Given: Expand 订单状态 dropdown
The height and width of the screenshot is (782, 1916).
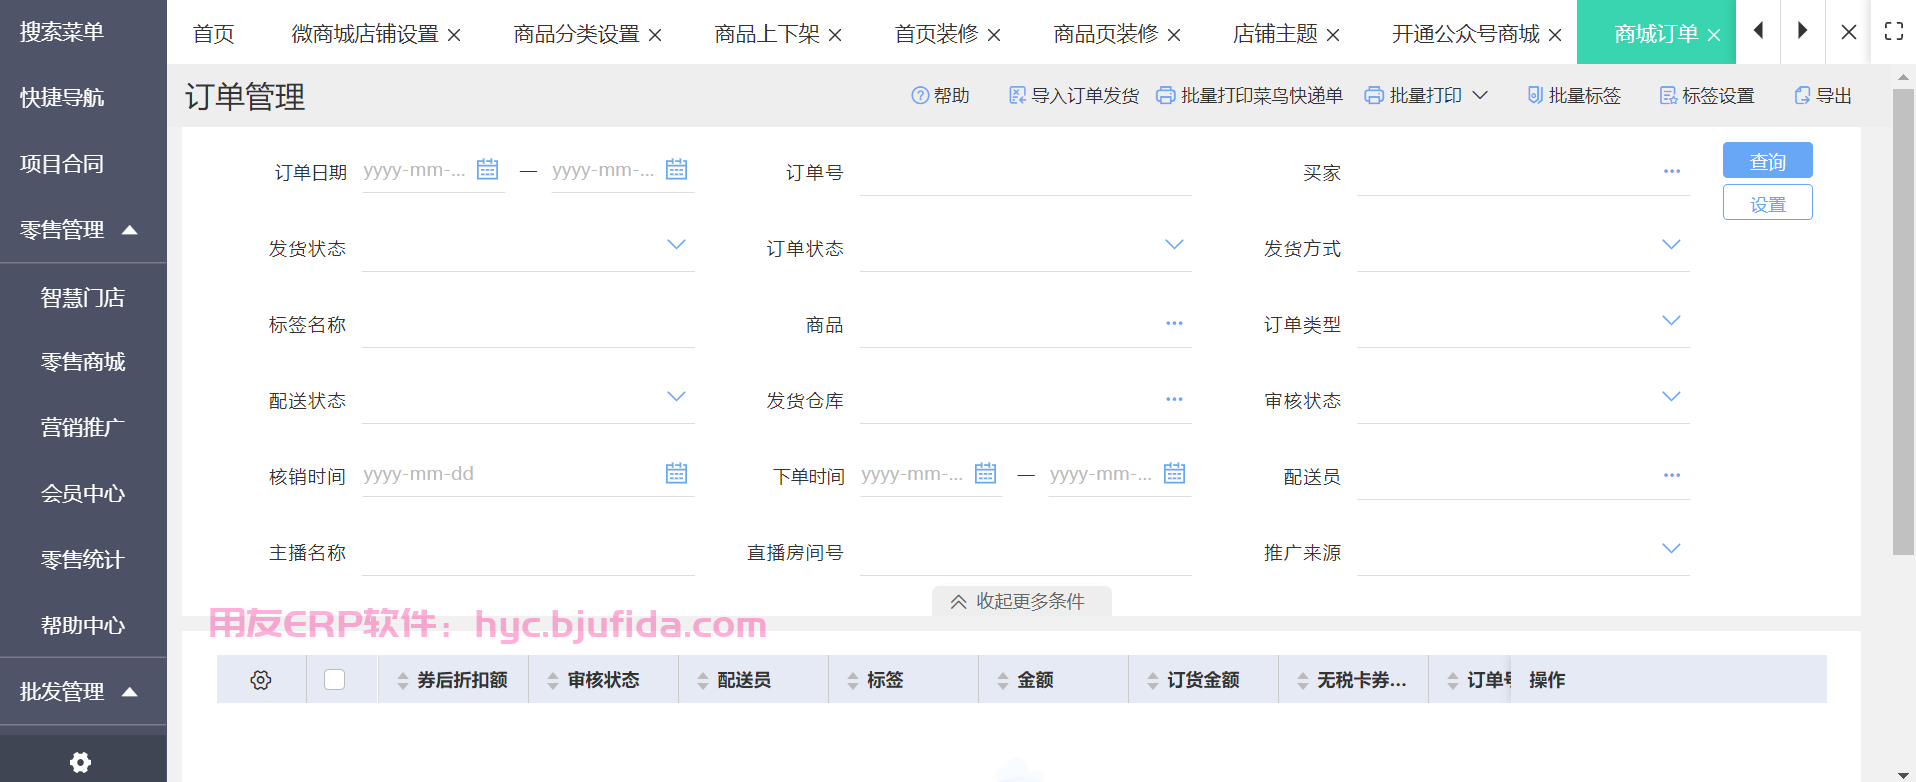Looking at the screenshot, I should pos(1174,245).
